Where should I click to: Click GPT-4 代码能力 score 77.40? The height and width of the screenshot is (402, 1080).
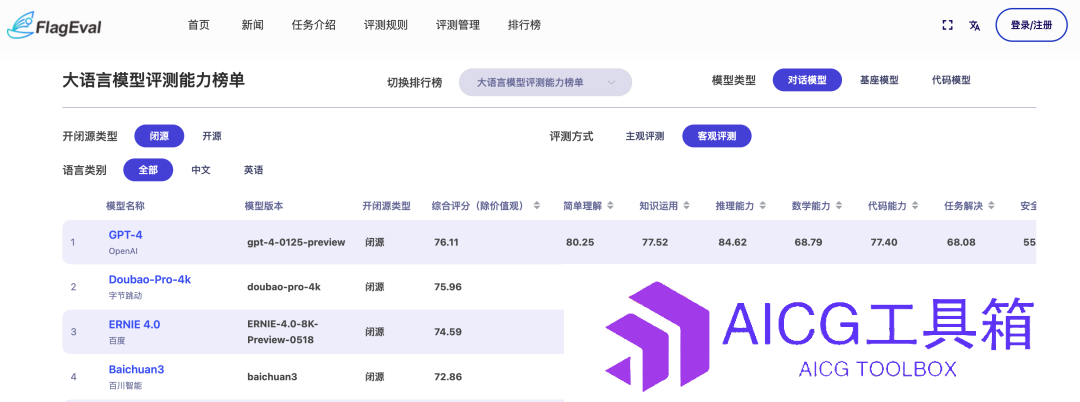tap(884, 242)
